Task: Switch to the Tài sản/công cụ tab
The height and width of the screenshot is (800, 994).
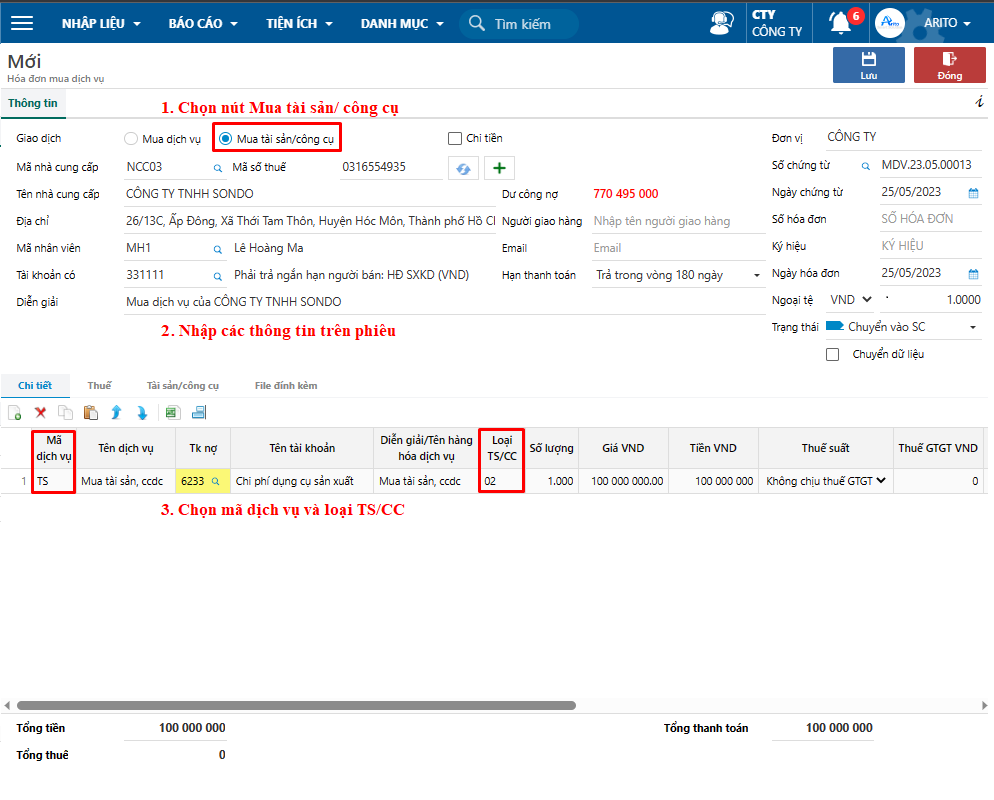Action: [x=182, y=385]
